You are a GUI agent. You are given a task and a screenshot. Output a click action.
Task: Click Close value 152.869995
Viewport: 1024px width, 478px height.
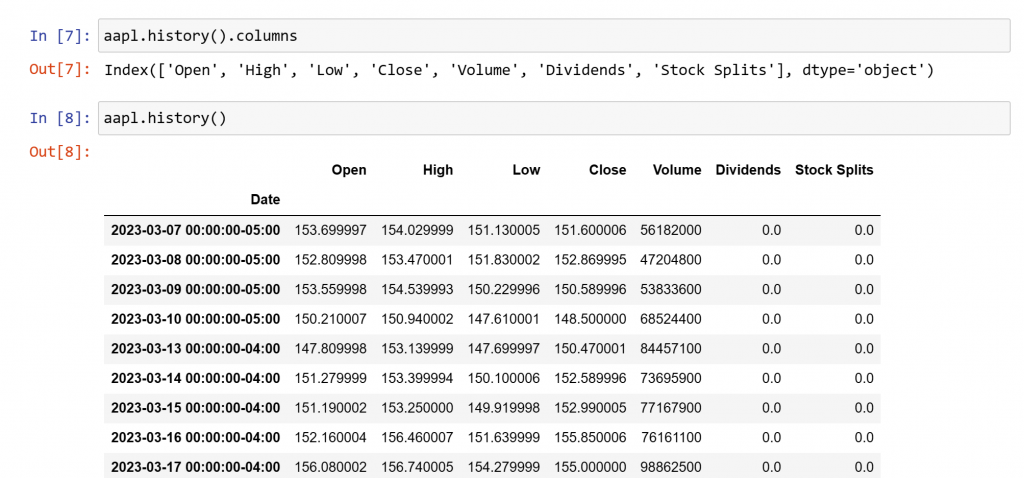coord(590,260)
